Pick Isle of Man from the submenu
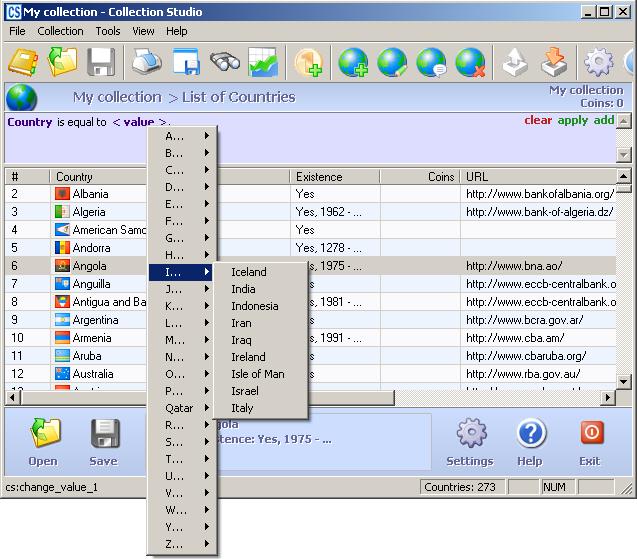 pyautogui.click(x=261, y=374)
